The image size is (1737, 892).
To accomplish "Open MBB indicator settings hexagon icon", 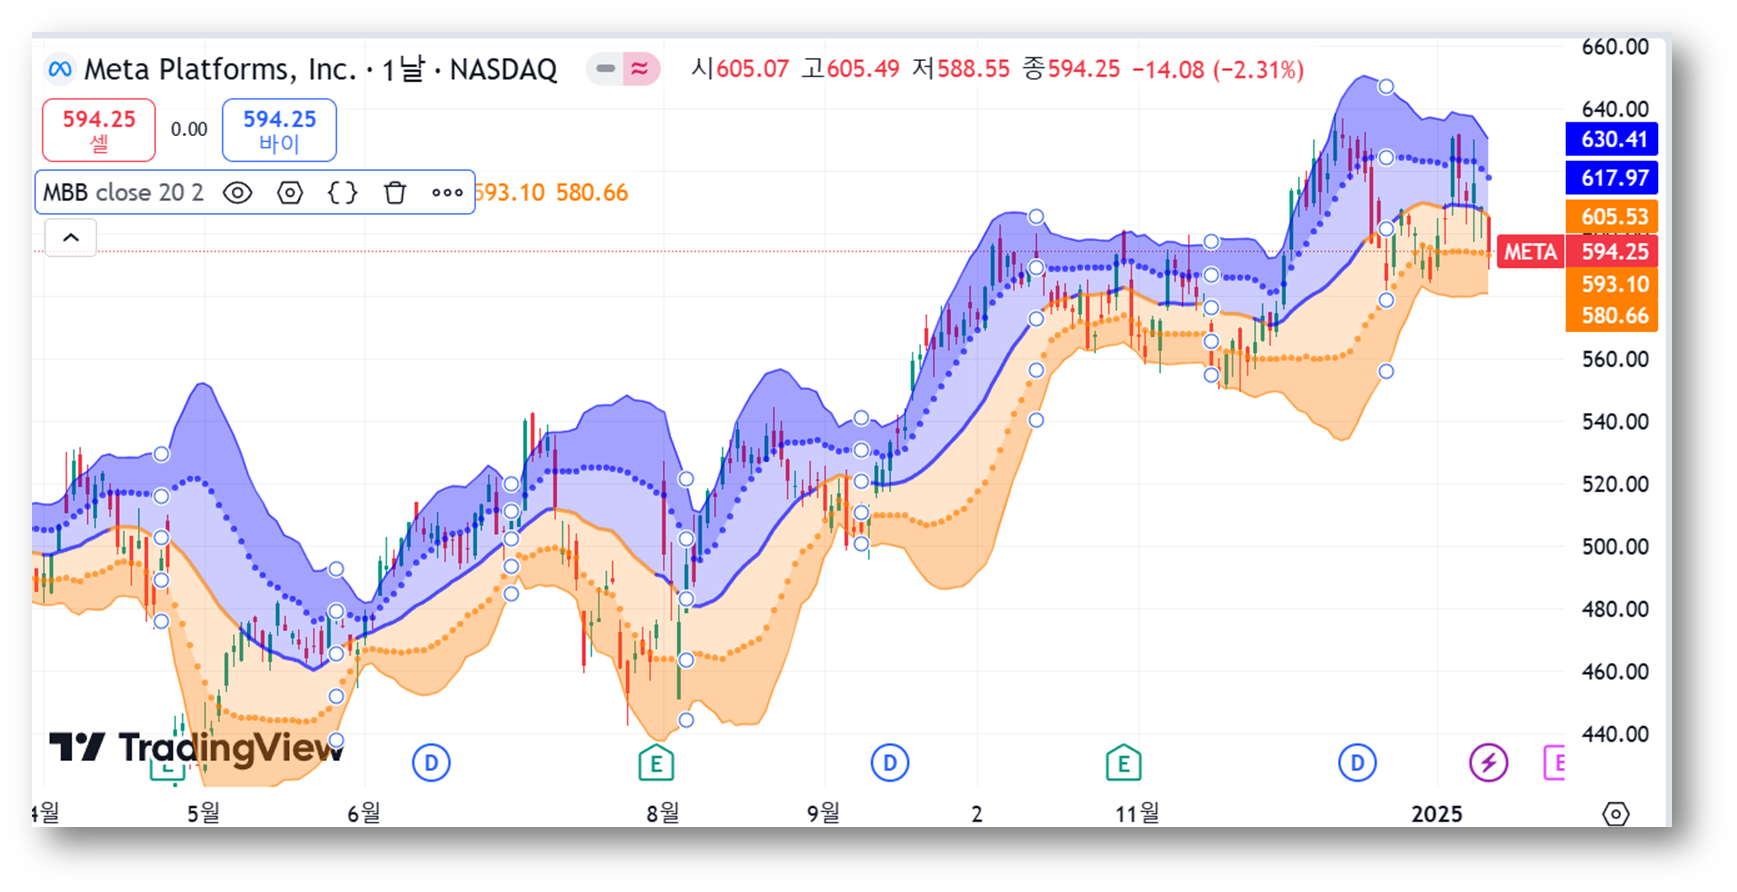I will pos(290,192).
